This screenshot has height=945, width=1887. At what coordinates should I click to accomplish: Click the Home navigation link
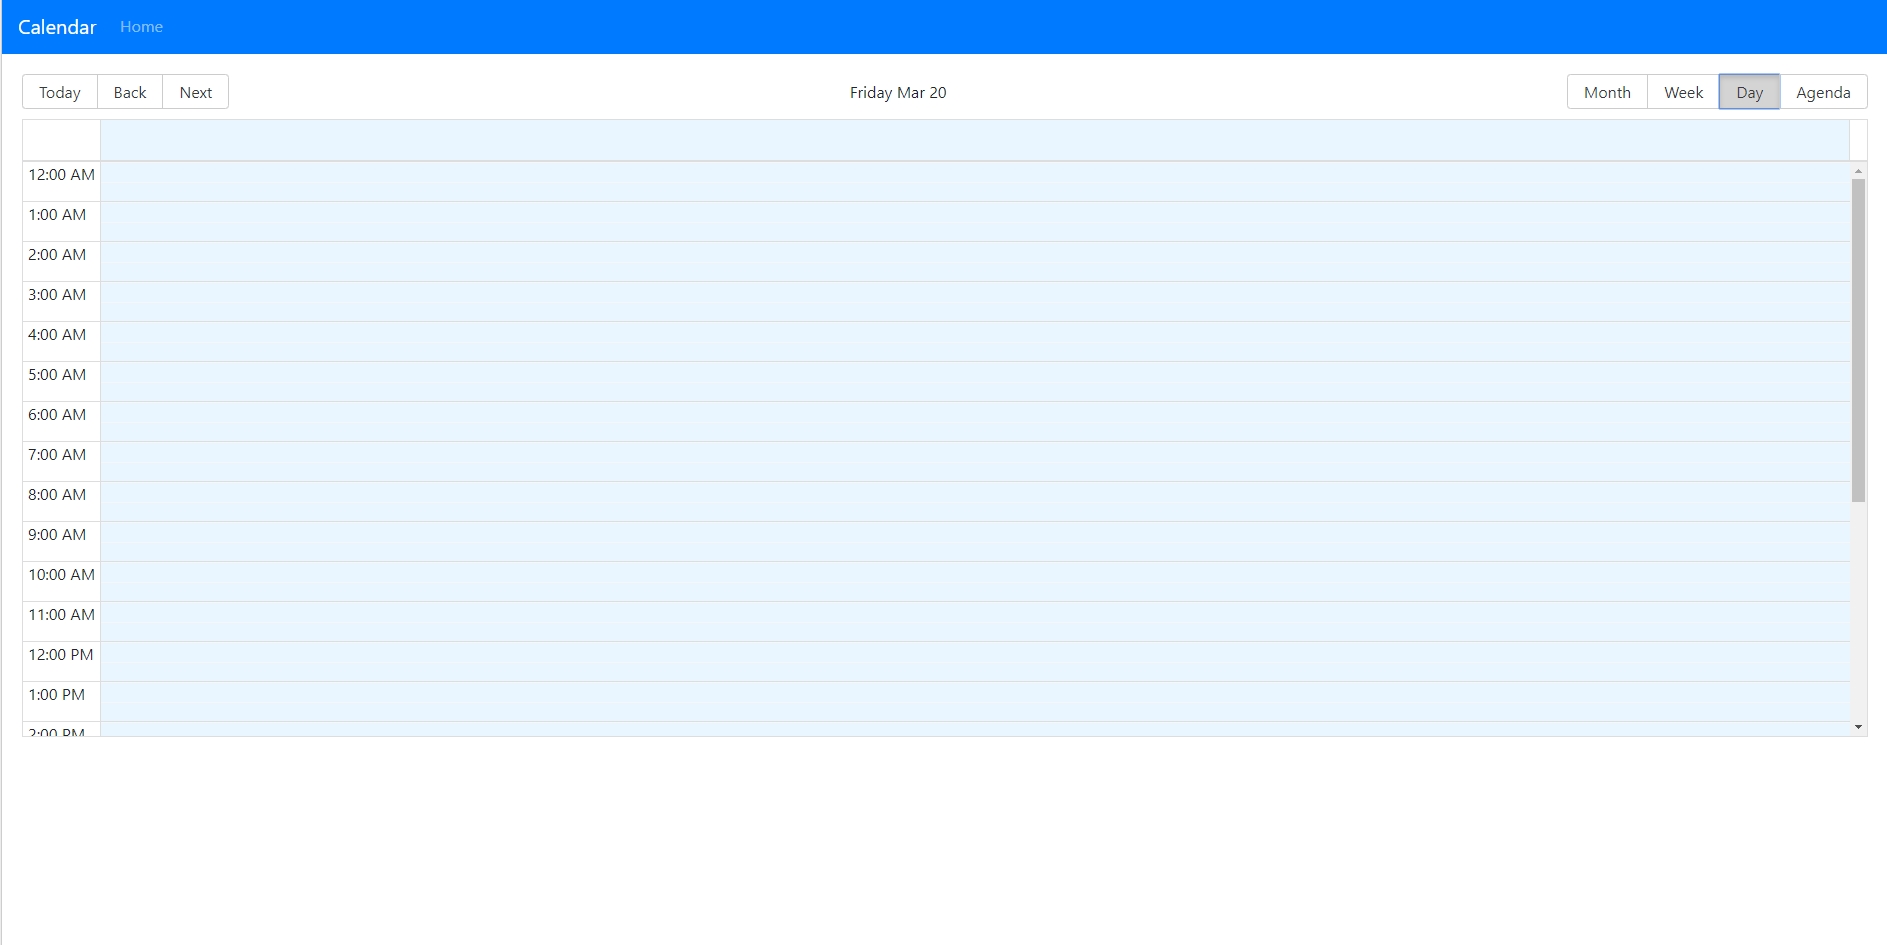(140, 26)
